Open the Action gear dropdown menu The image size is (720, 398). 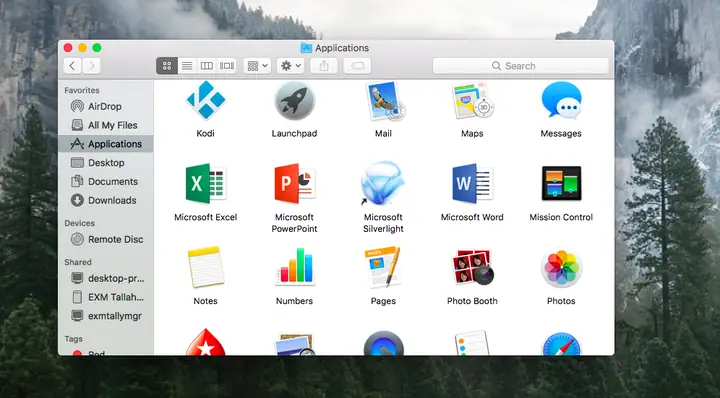pyautogui.click(x=290, y=66)
